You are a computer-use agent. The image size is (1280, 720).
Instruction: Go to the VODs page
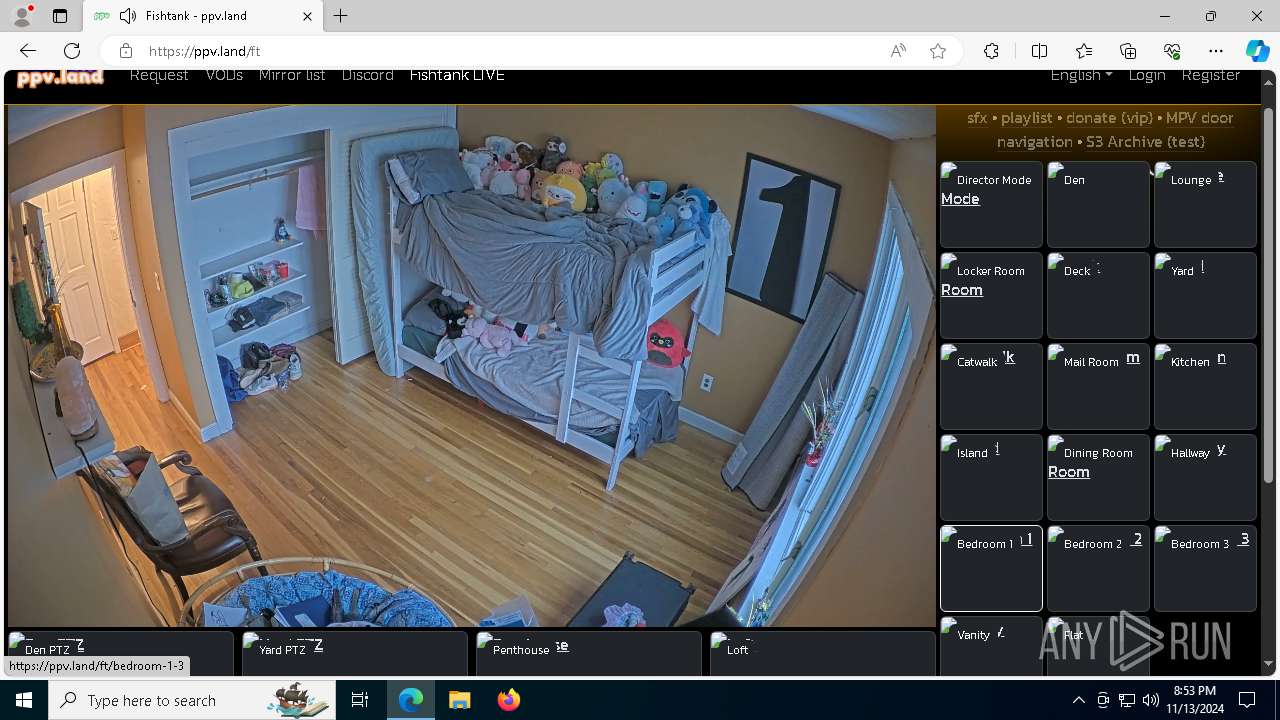point(224,75)
